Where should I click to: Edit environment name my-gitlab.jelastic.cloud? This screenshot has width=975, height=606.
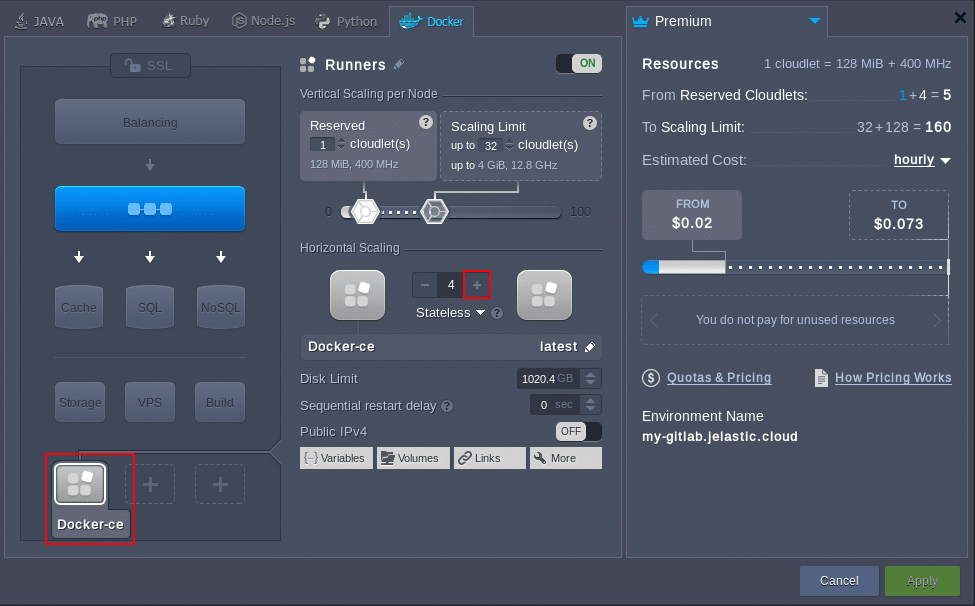719,436
